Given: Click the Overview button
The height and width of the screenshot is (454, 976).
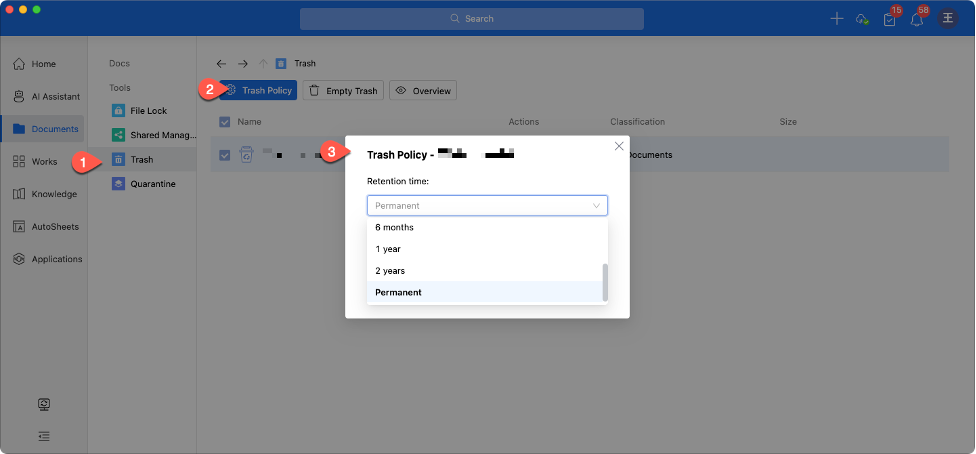Looking at the screenshot, I should click(x=422, y=91).
